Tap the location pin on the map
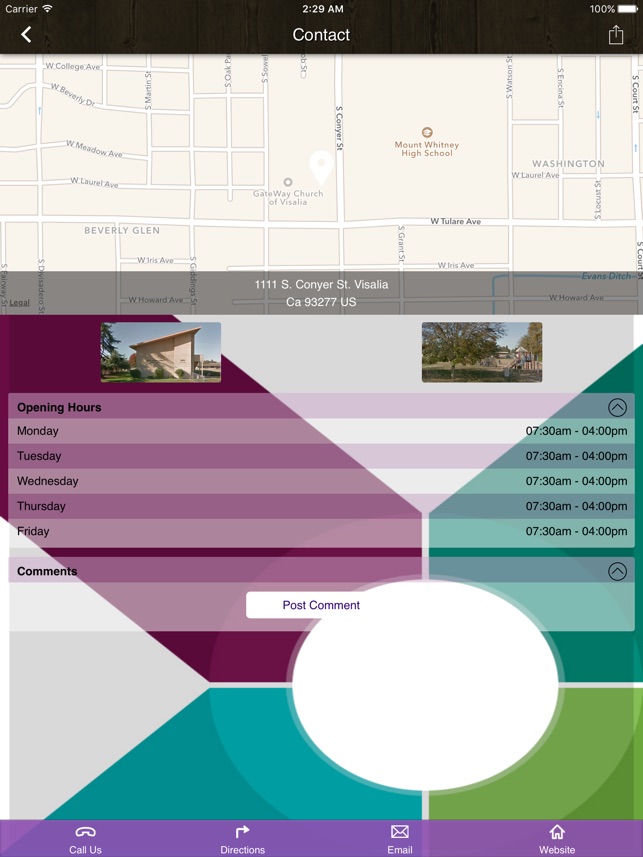Viewport: 643px width, 857px height. (x=321, y=167)
